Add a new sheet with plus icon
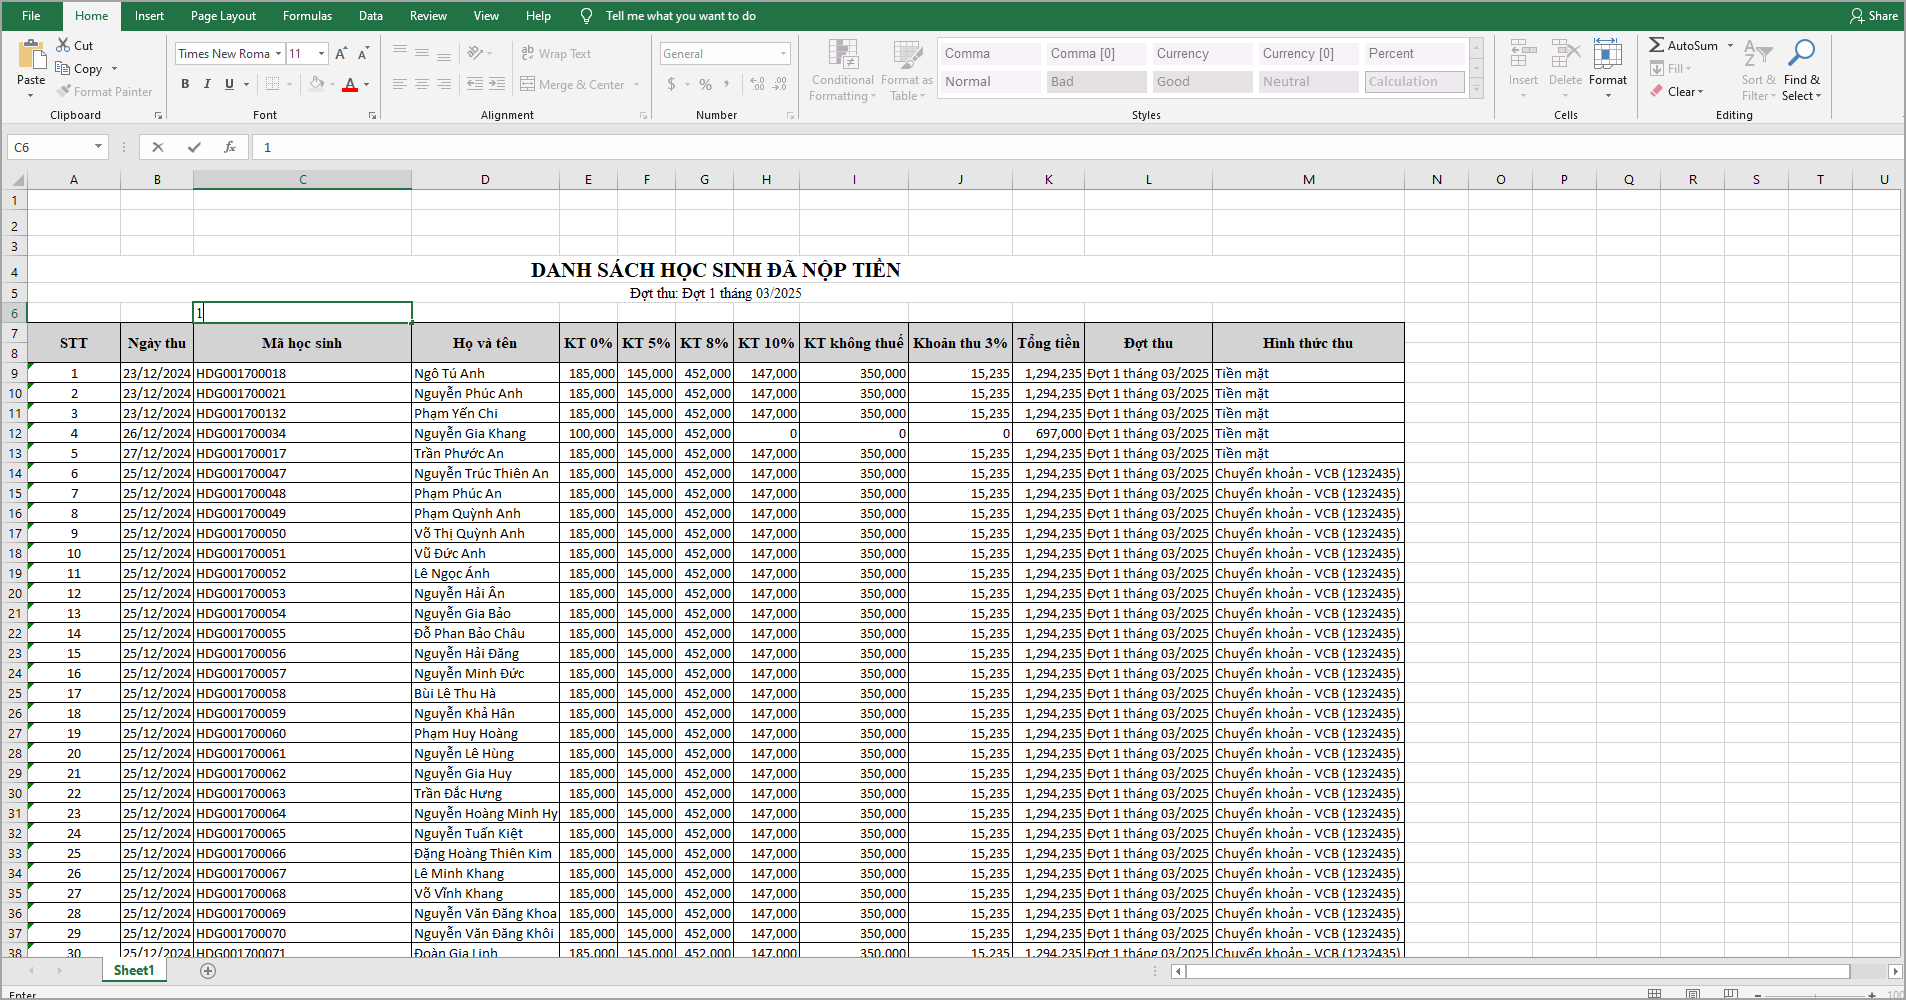Viewport: 1906px width, 1000px height. pyautogui.click(x=208, y=971)
